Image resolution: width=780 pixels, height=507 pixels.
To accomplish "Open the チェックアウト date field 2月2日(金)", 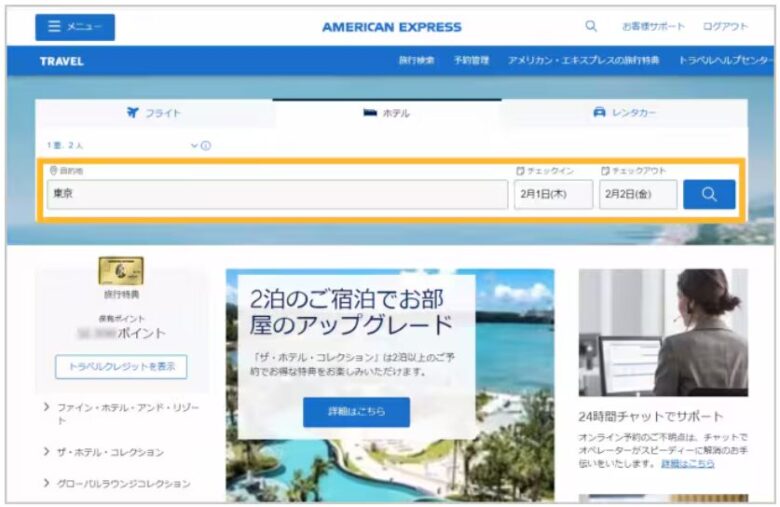I will pos(638,194).
